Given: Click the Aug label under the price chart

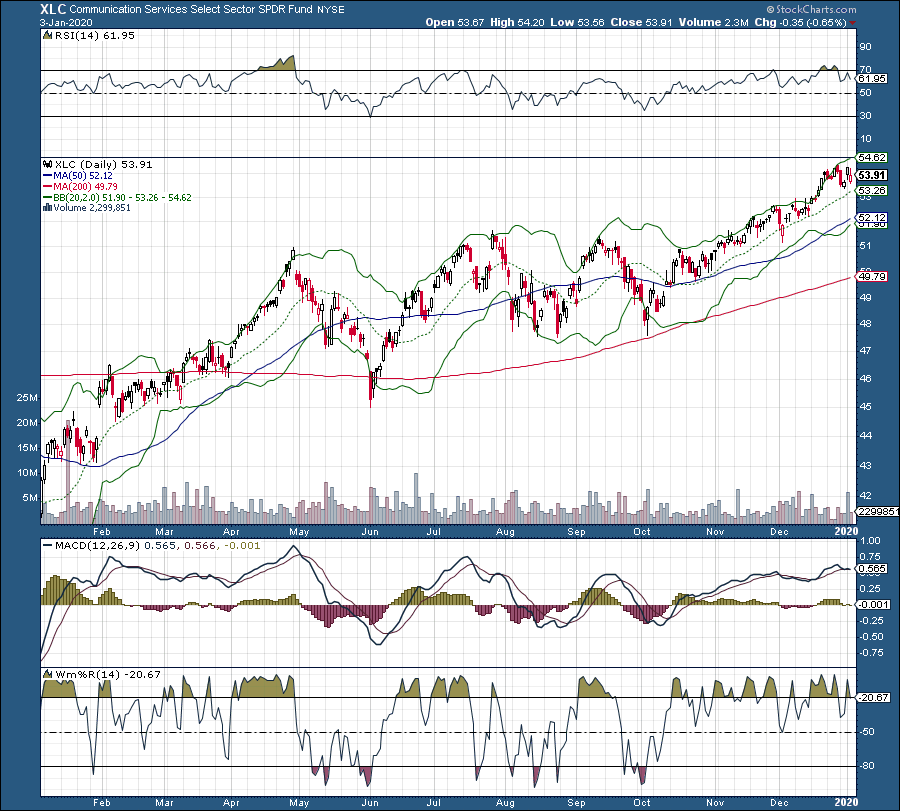Looking at the screenshot, I should point(505,531).
